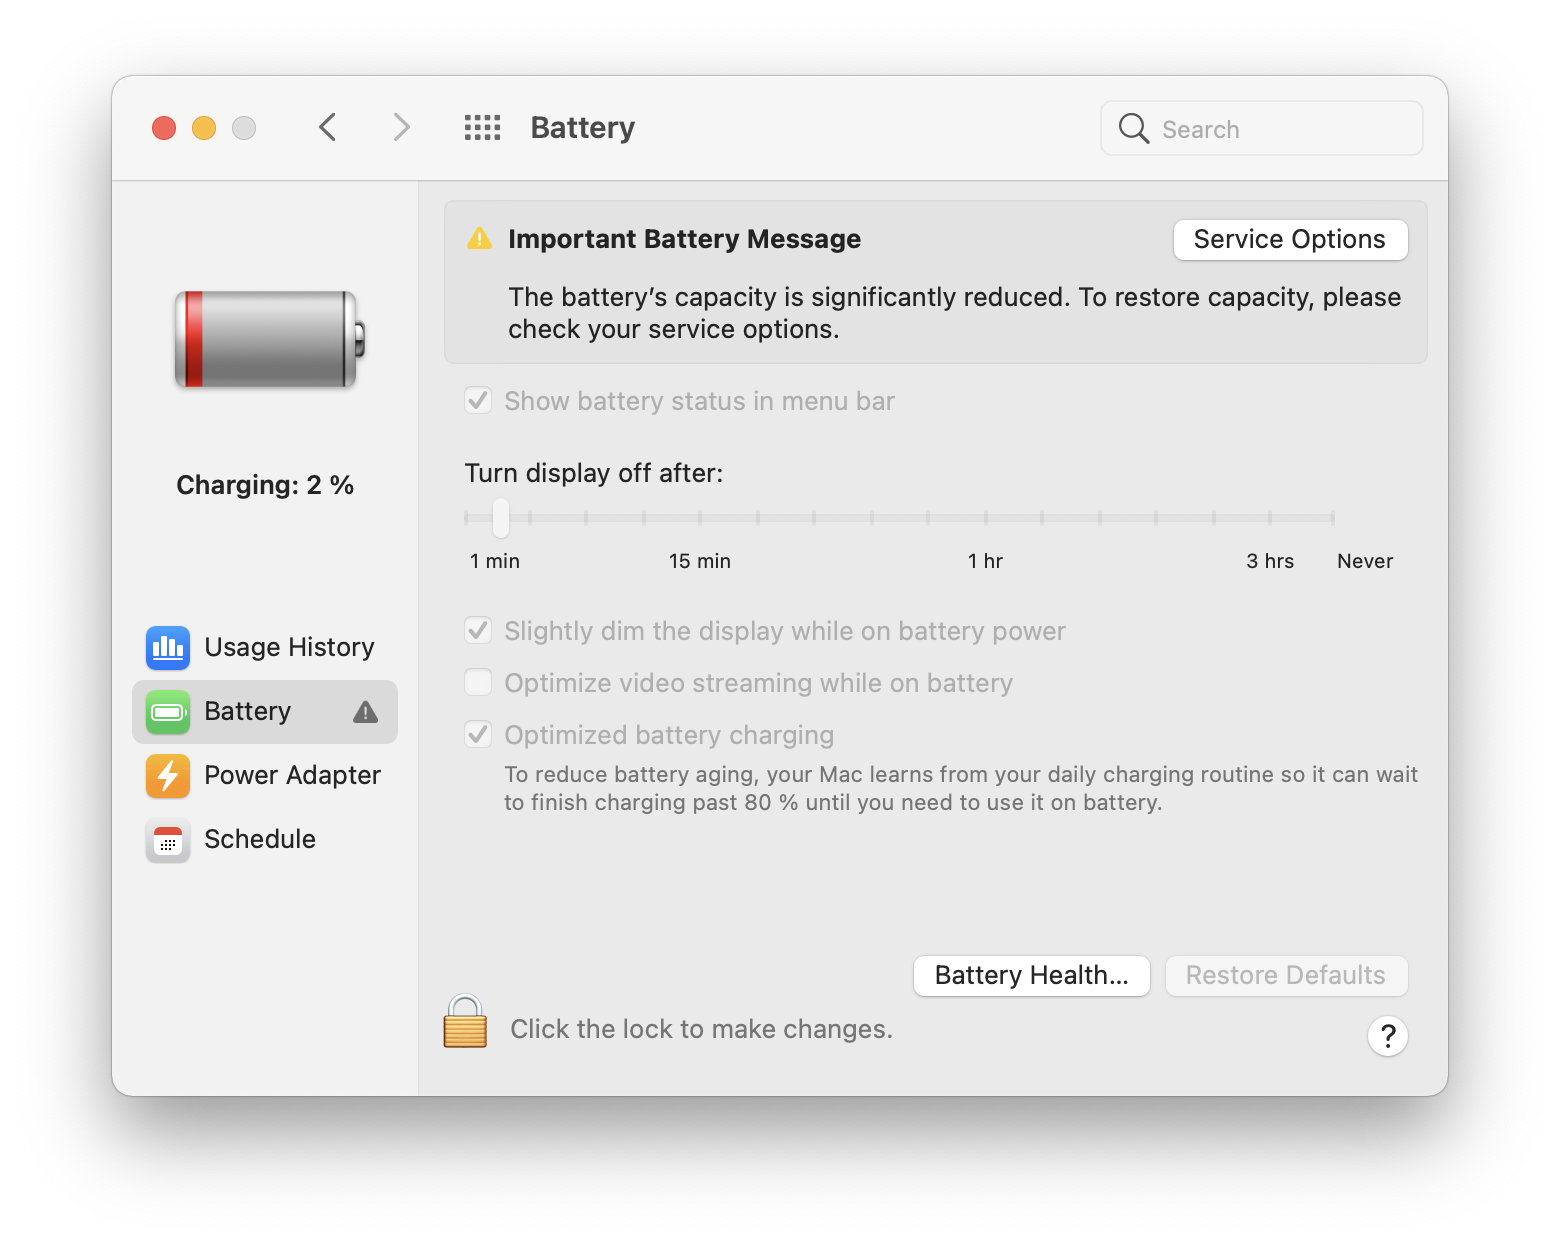Click the Restore Defaults button
The image size is (1560, 1244).
(1286, 976)
